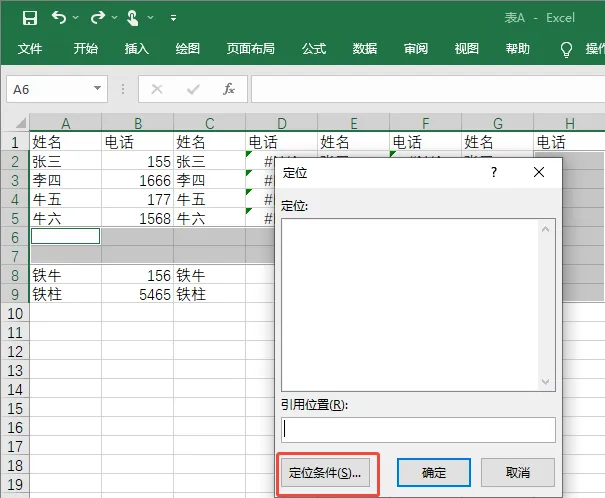Click cell A8 containing 铁牛
The image size is (605, 498).
coord(66,275)
